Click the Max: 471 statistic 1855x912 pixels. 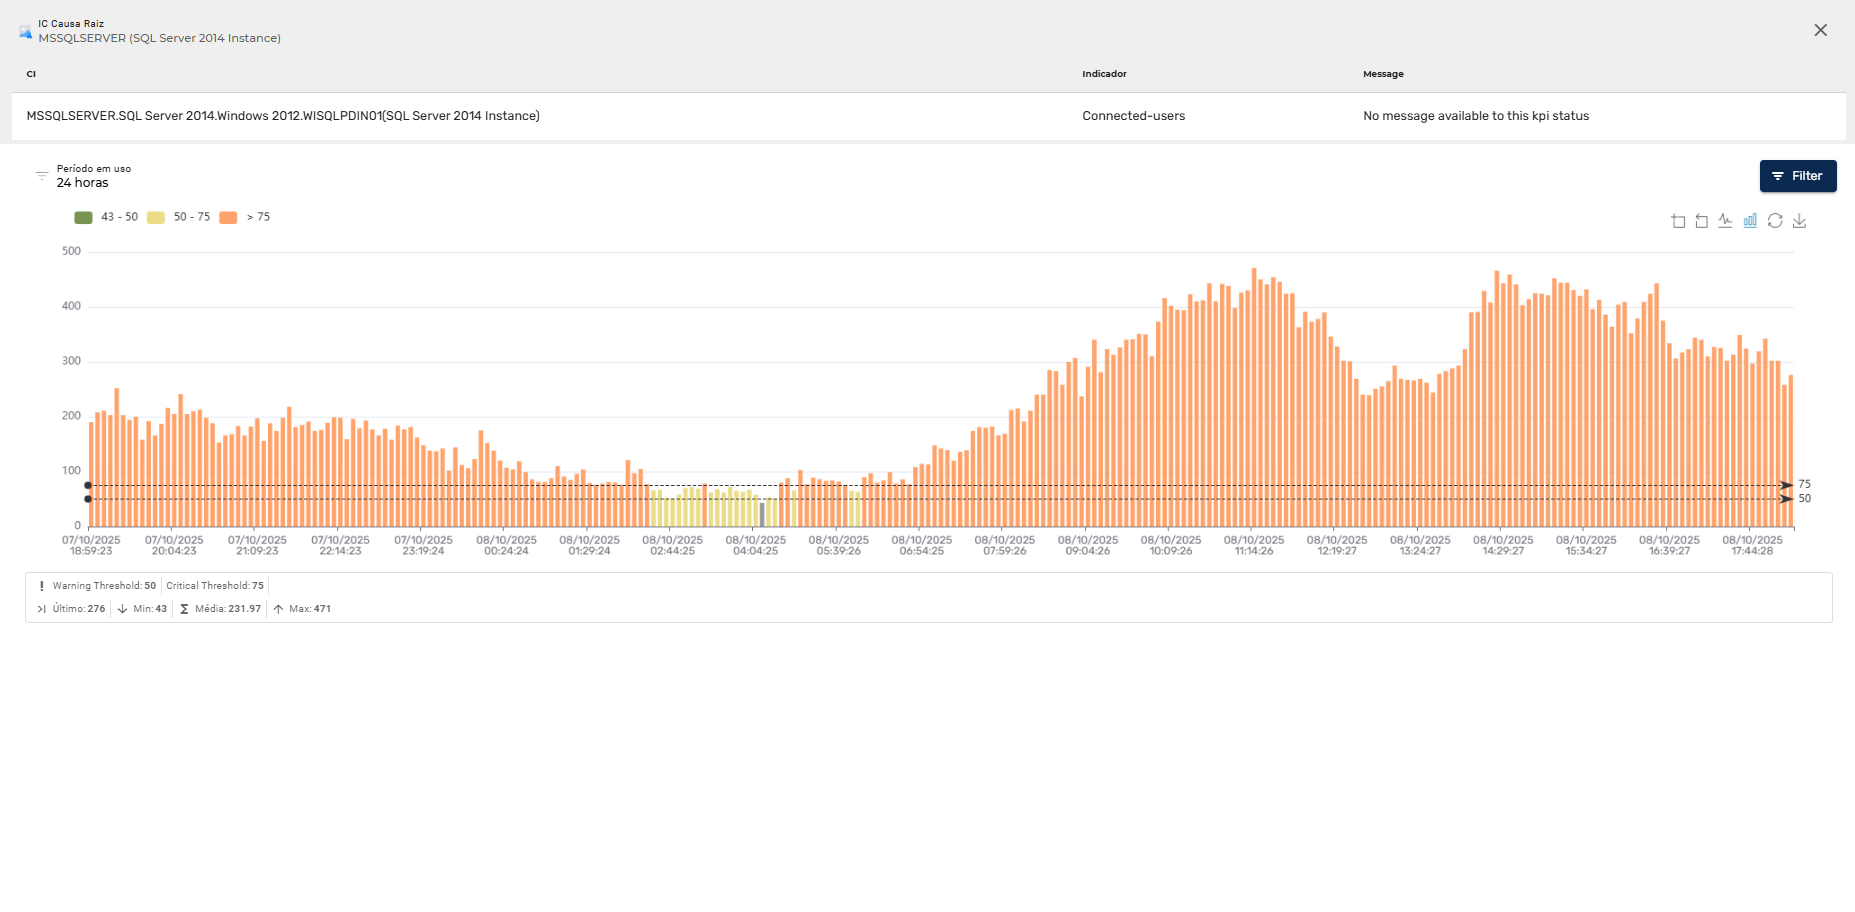(x=302, y=609)
